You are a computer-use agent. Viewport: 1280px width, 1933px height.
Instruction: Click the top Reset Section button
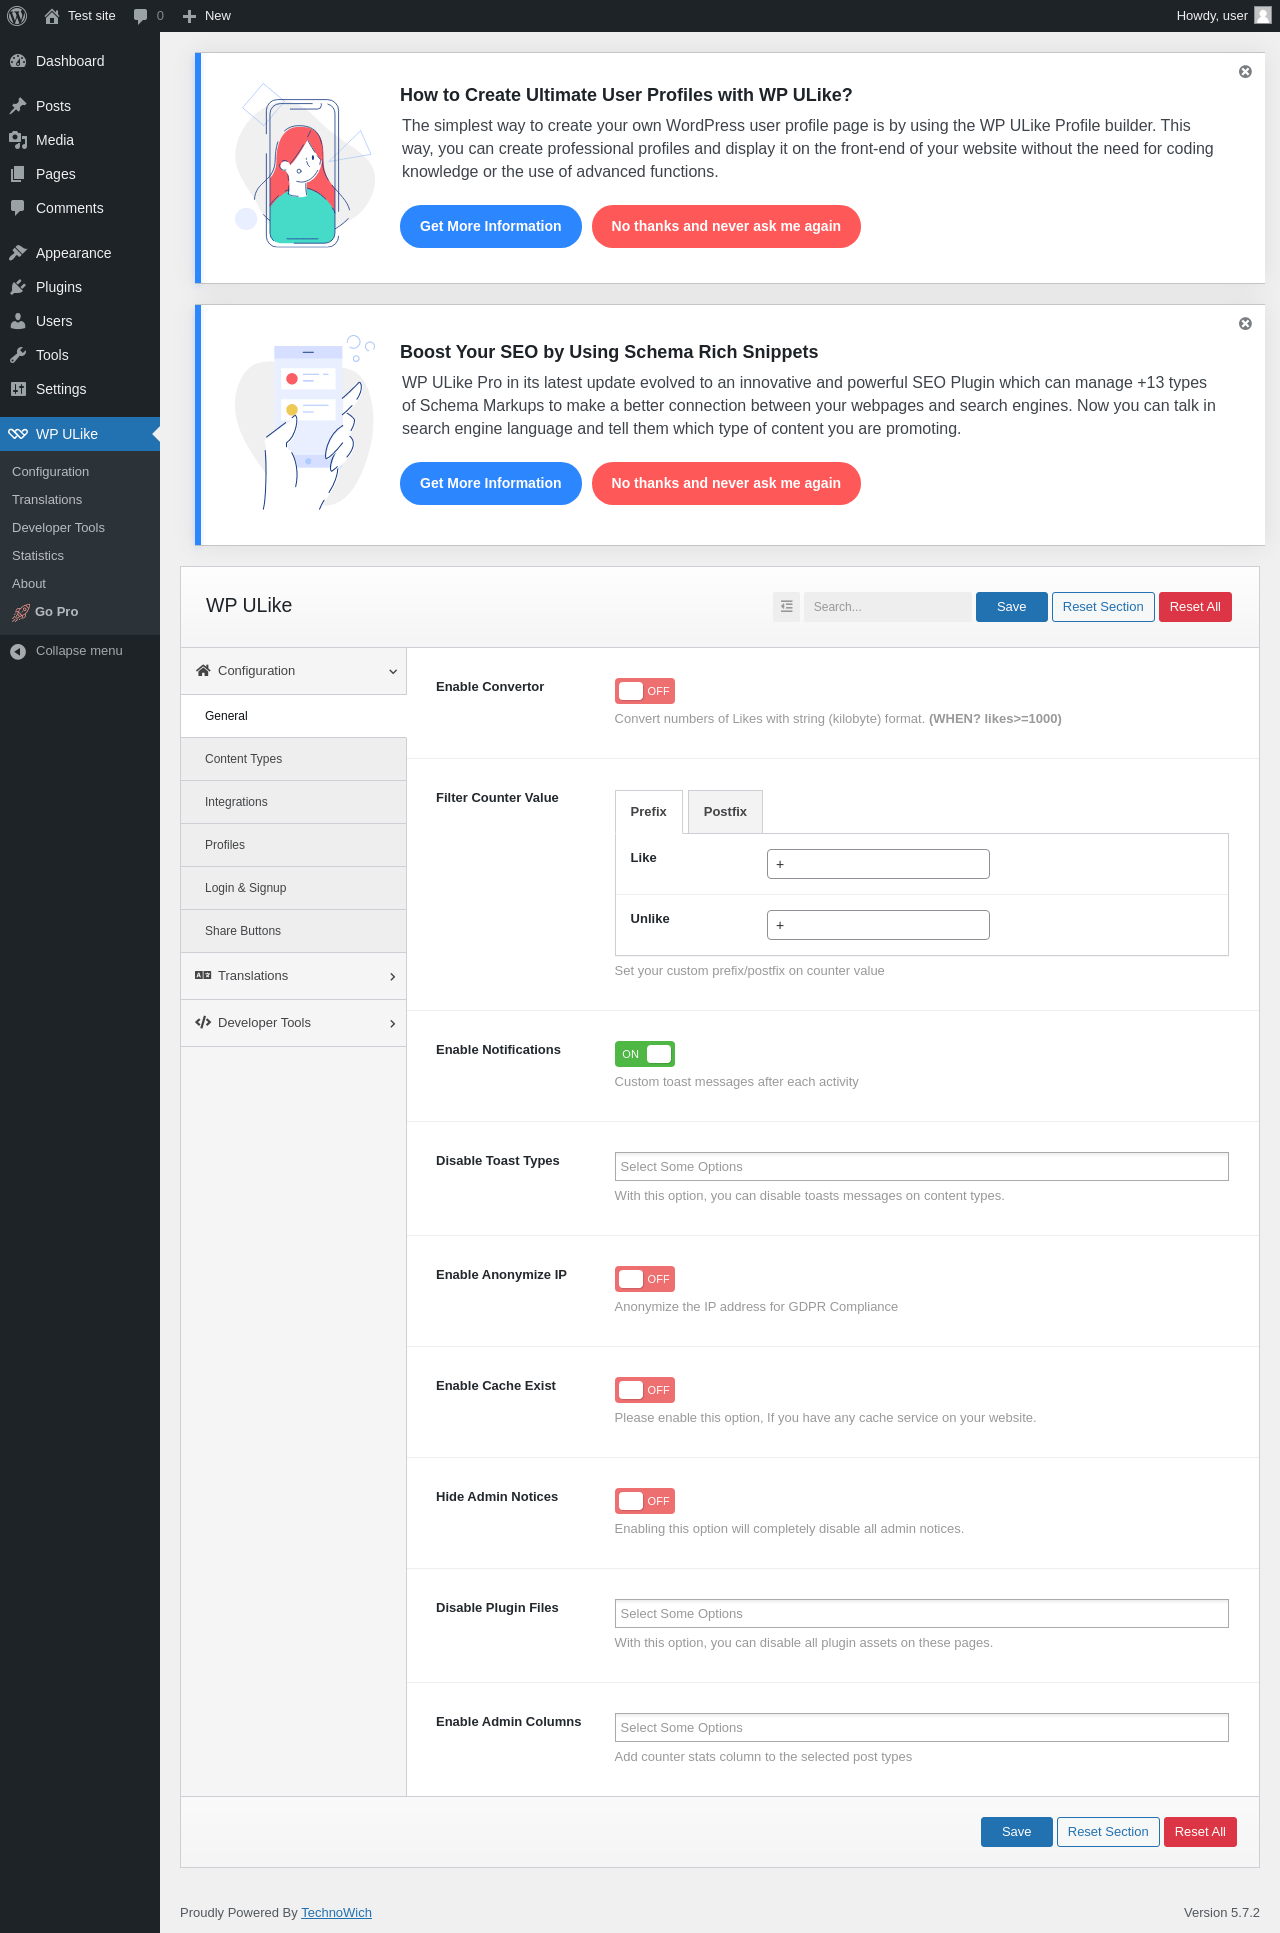(x=1103, y=607)
